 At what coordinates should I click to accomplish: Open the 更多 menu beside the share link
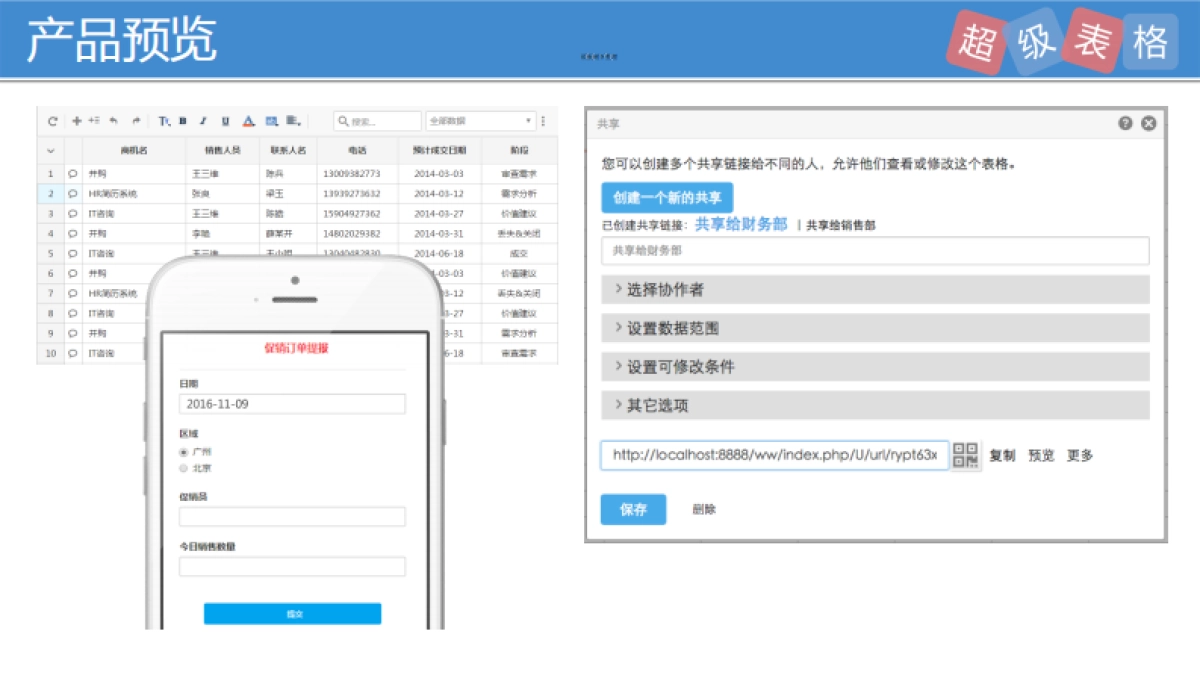tap(1079, 455)
